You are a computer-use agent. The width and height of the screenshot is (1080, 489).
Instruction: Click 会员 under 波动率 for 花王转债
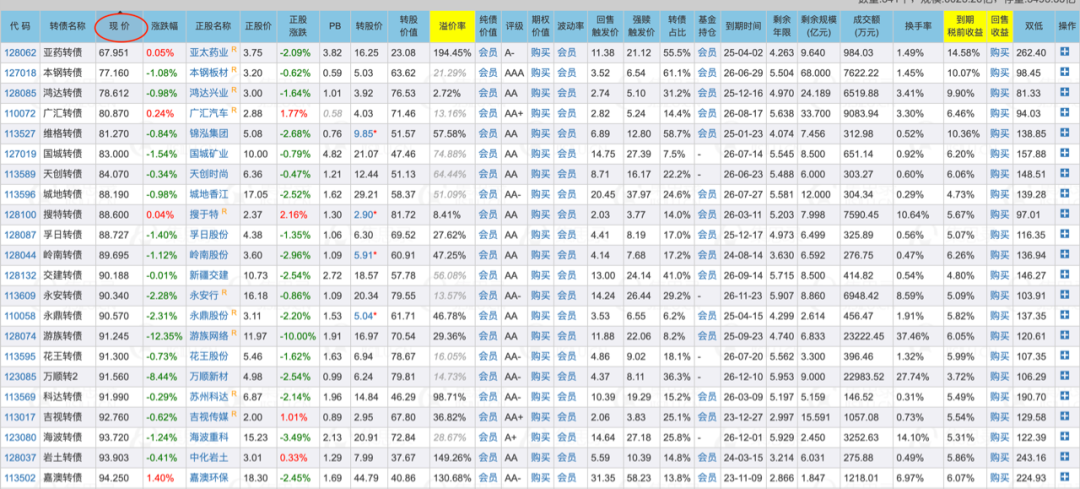566,357
